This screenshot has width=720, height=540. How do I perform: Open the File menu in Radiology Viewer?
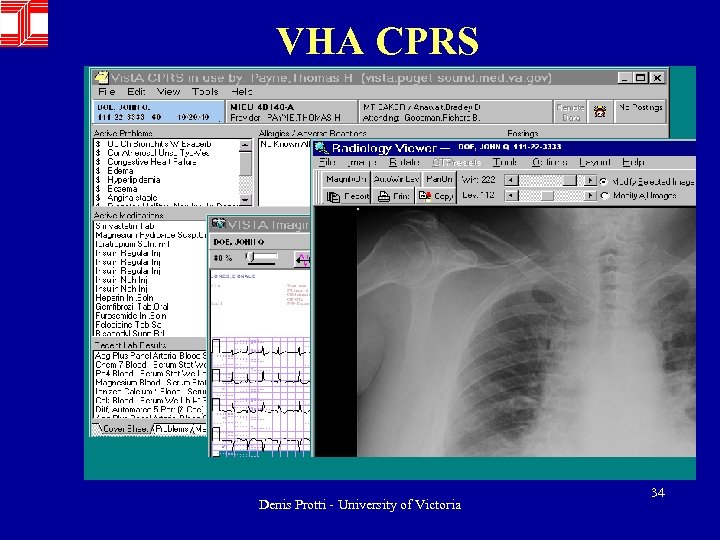pos(327,162)
